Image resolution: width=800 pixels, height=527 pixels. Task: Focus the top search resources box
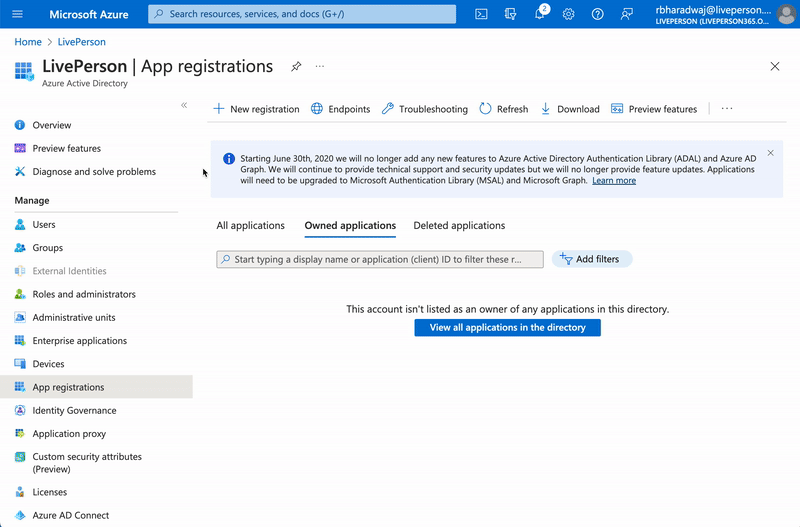coord(302,14)
